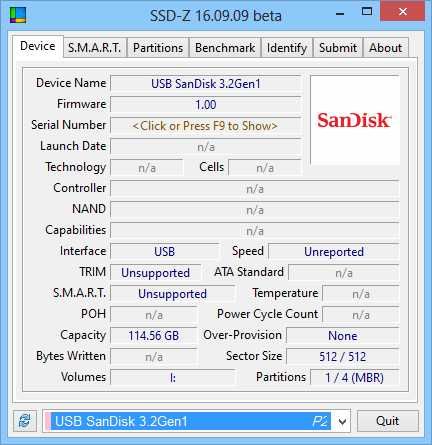Image resolution: width=432 pixels, height=445 pixels.
Task: Click the Partitions value 1 / 4 (MBR)
Action: (354, 378)
